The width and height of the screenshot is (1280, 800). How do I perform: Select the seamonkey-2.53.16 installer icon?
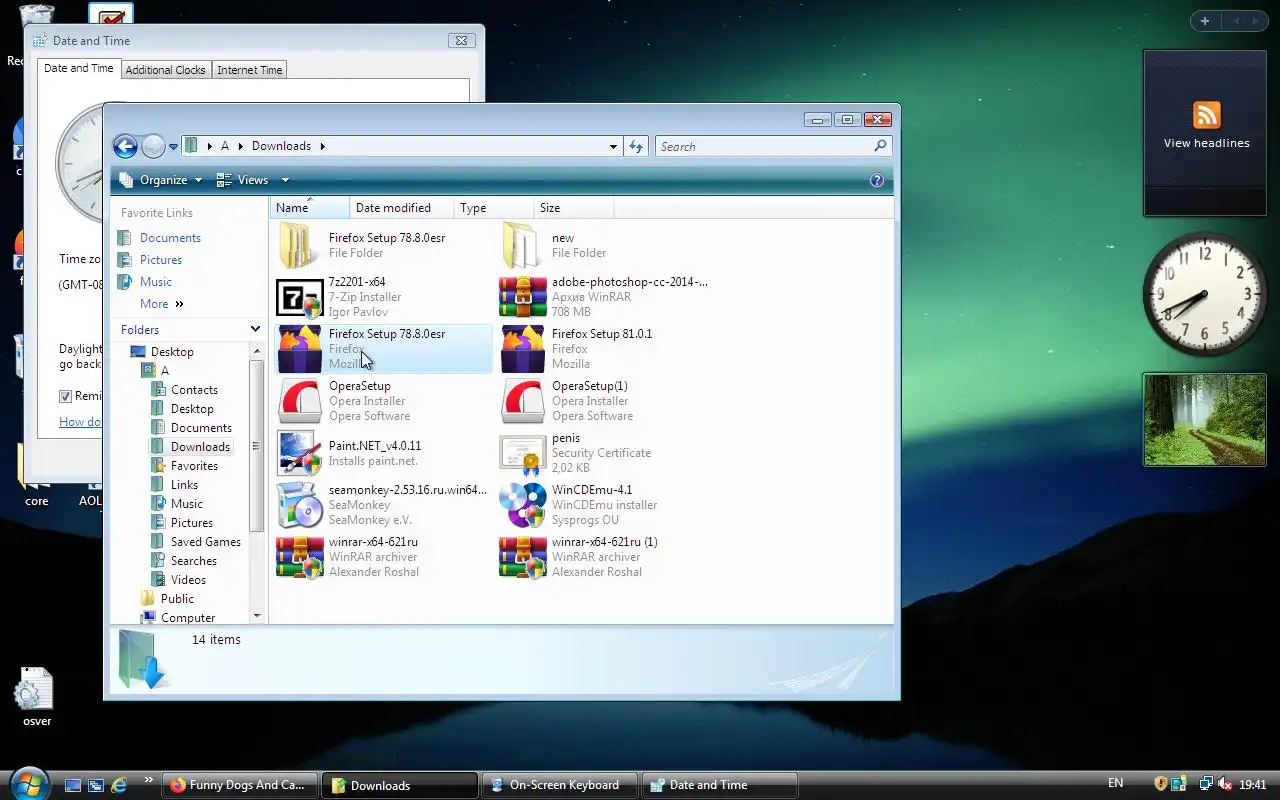(x=299, y=505)
